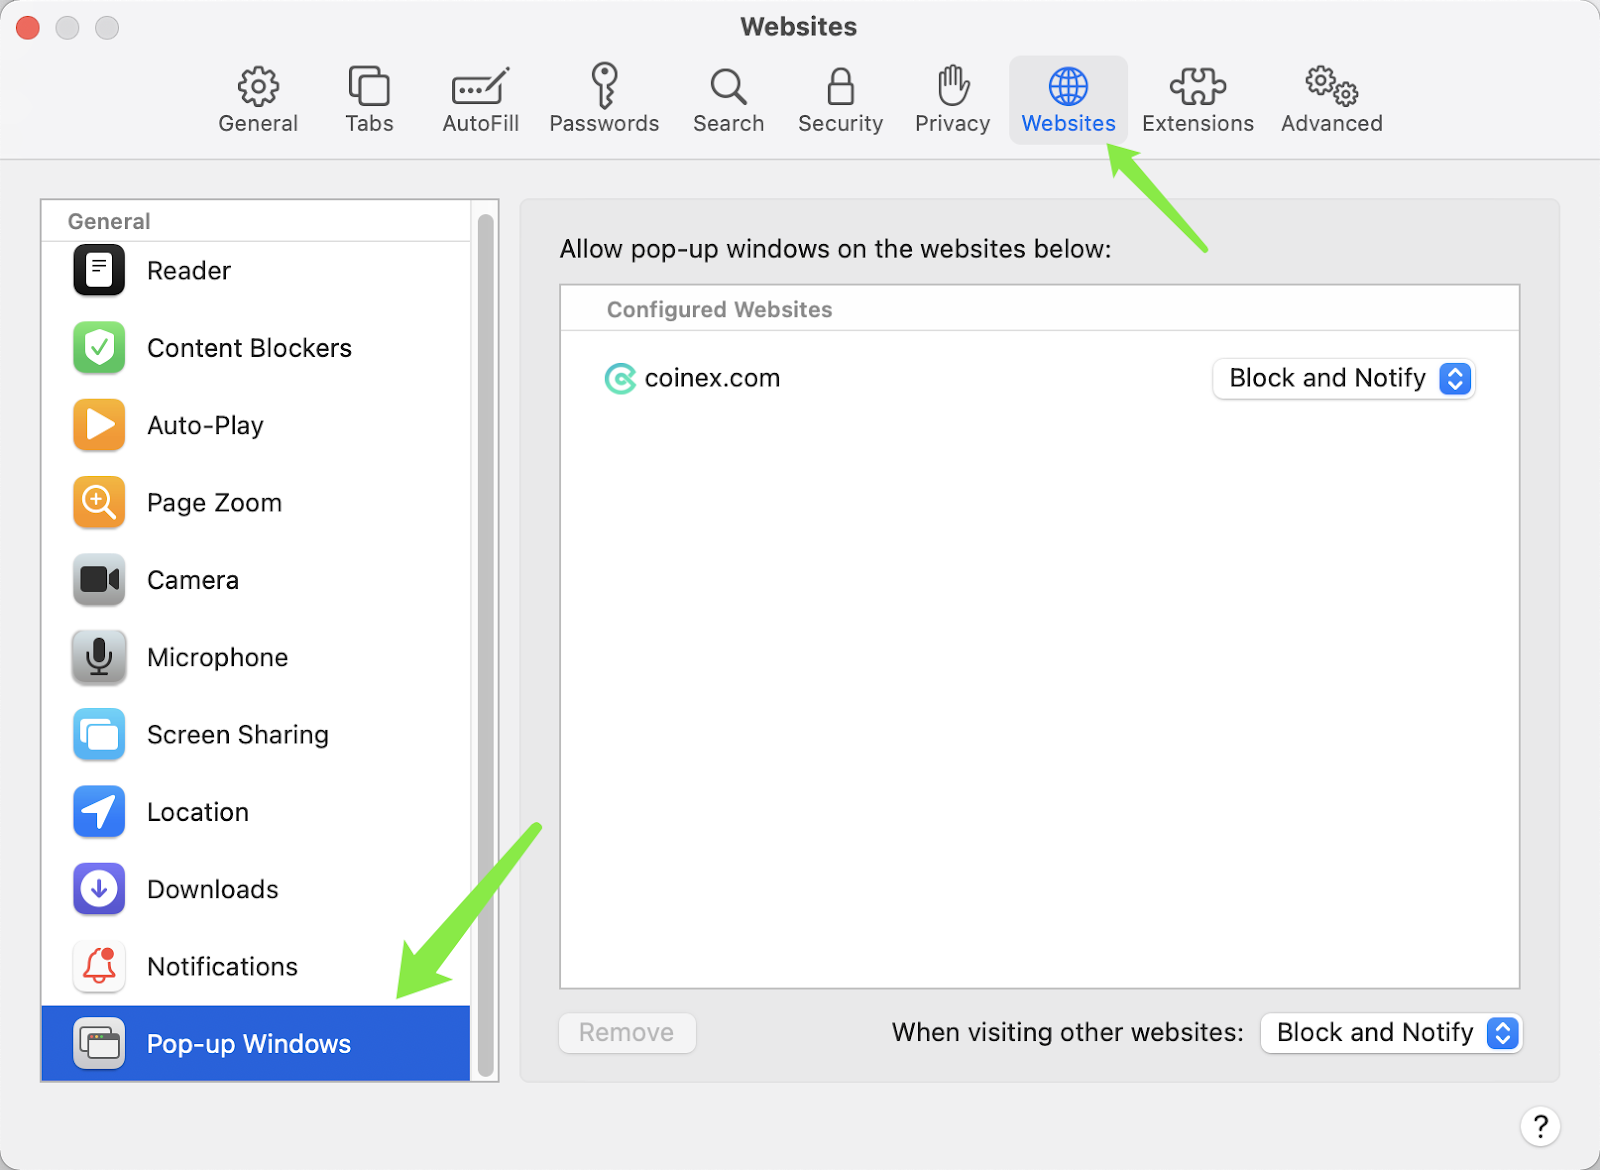This screenshot has width=1600, height=1170.
Task: Select Auto-Play in the sidebar
Action: (256, 425)
